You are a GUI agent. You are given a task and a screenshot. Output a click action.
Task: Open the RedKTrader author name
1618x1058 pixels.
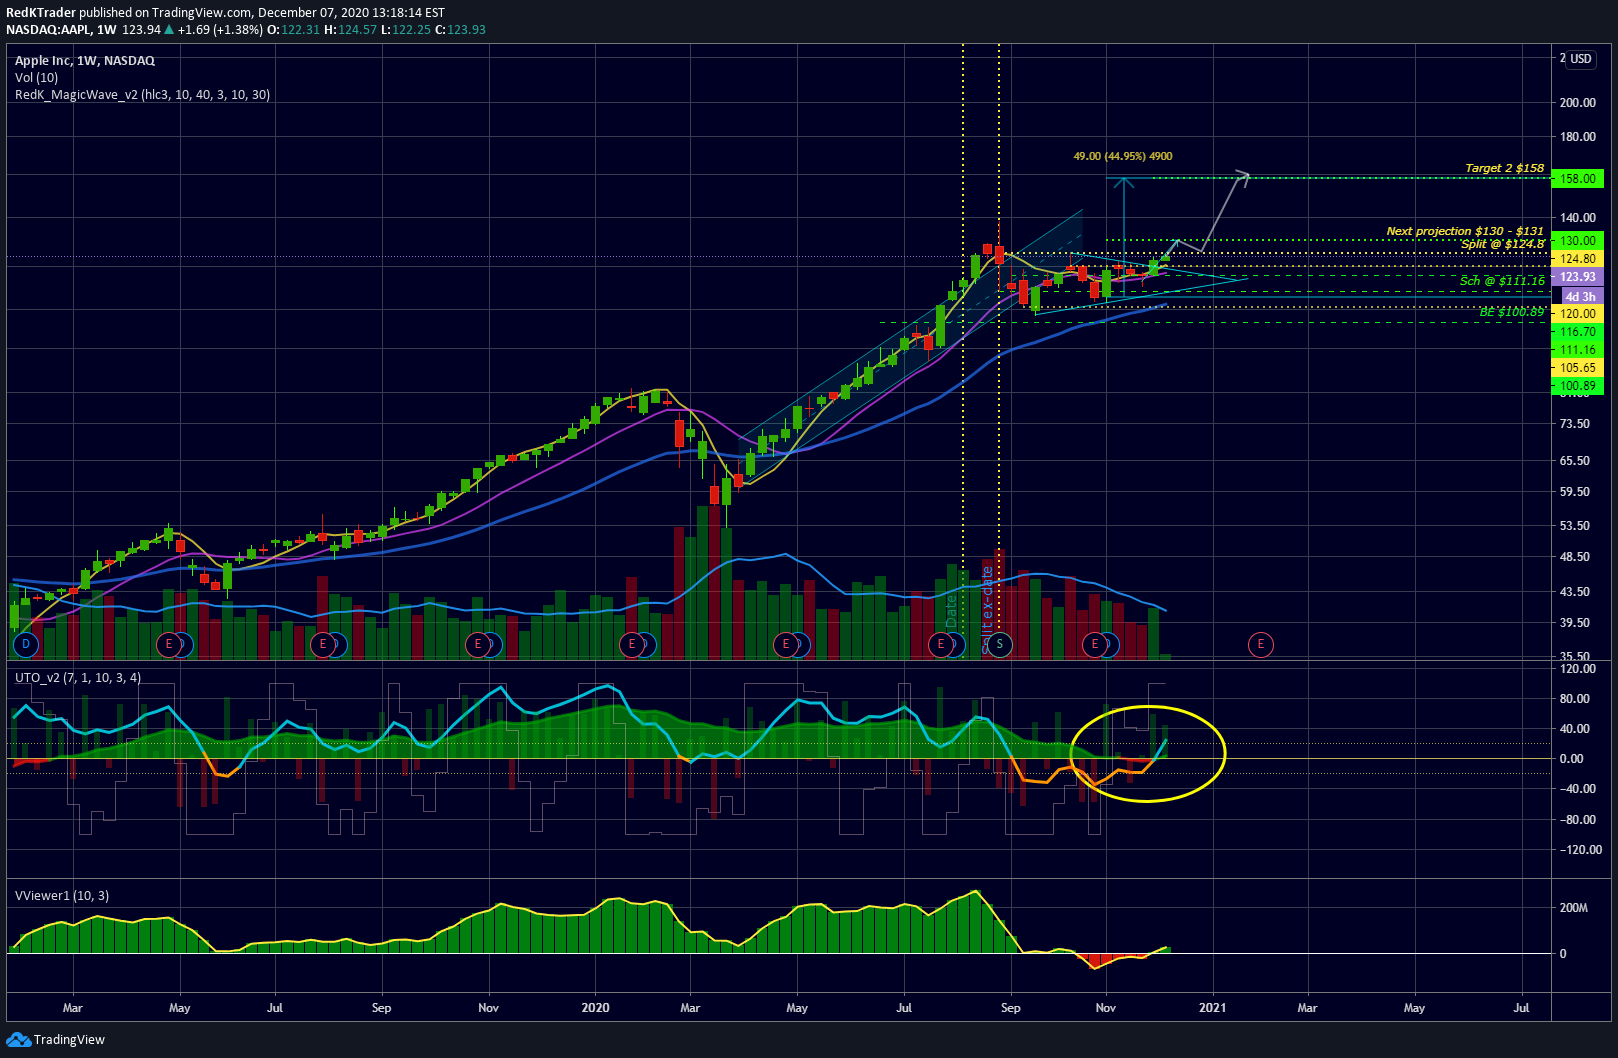(x=41, y=13)
